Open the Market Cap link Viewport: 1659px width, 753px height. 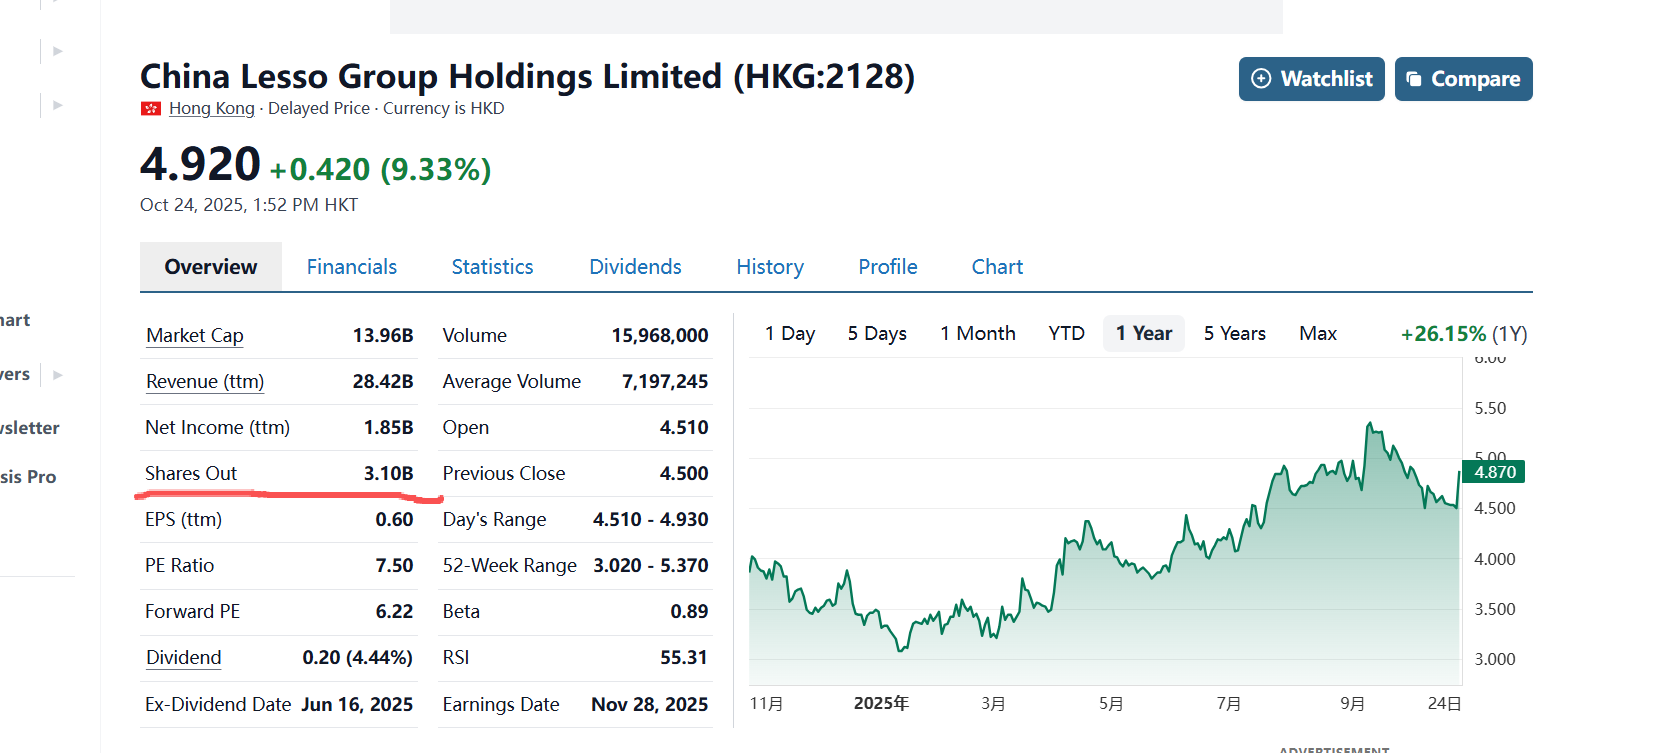coord(195,336)
